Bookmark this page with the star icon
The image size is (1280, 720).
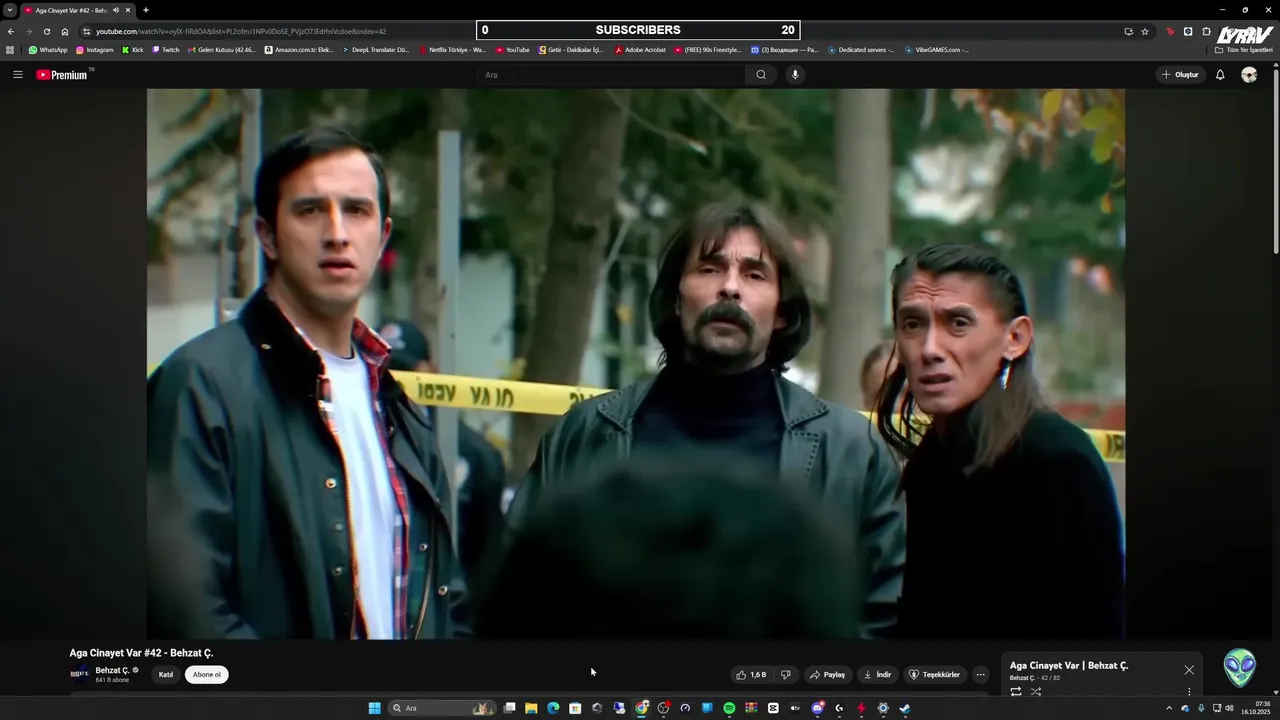[1145, 31]
